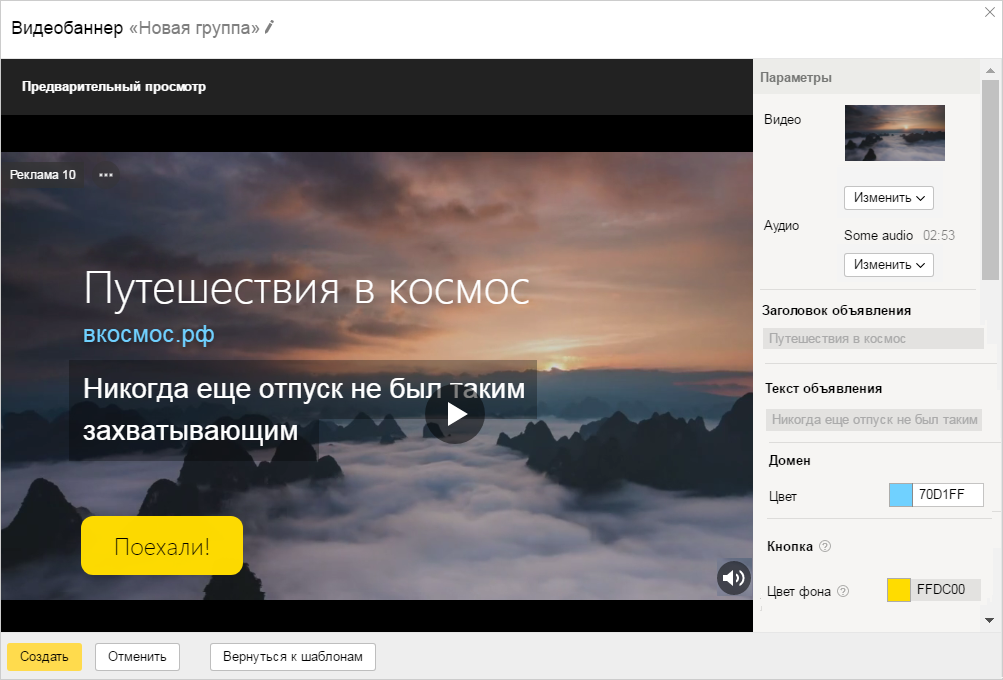Click the Реклама 10 label in the preview
Viewport: 1003px width, 680px height.
(43, 175)
